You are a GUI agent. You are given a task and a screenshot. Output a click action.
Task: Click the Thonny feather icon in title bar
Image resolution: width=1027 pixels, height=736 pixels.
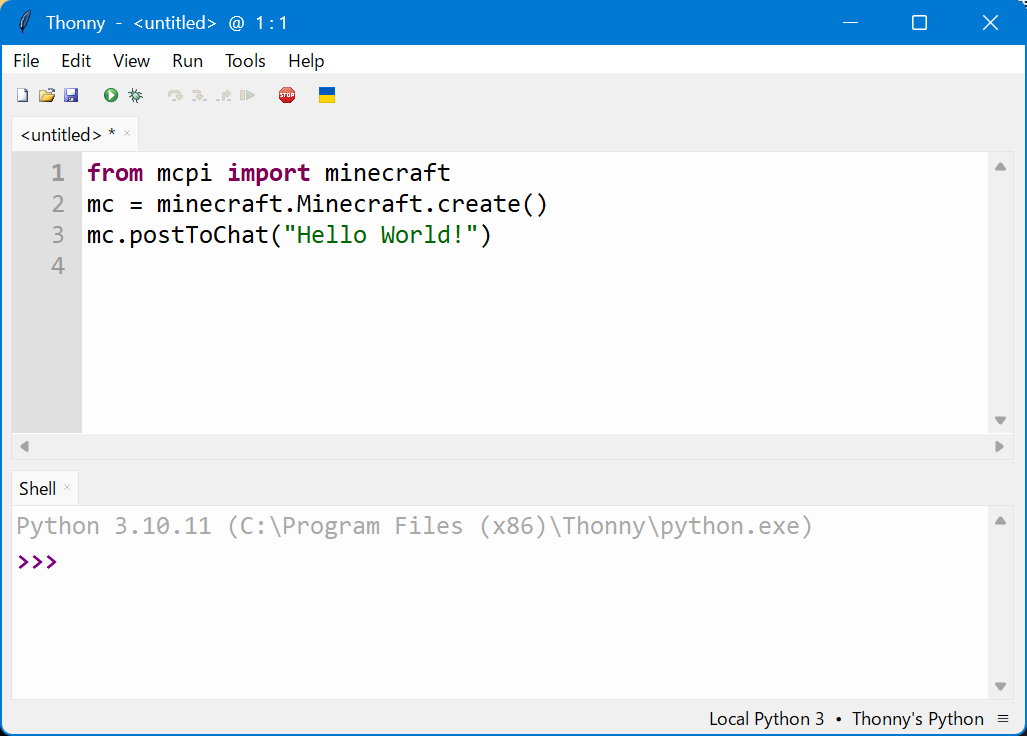point(24,22)
